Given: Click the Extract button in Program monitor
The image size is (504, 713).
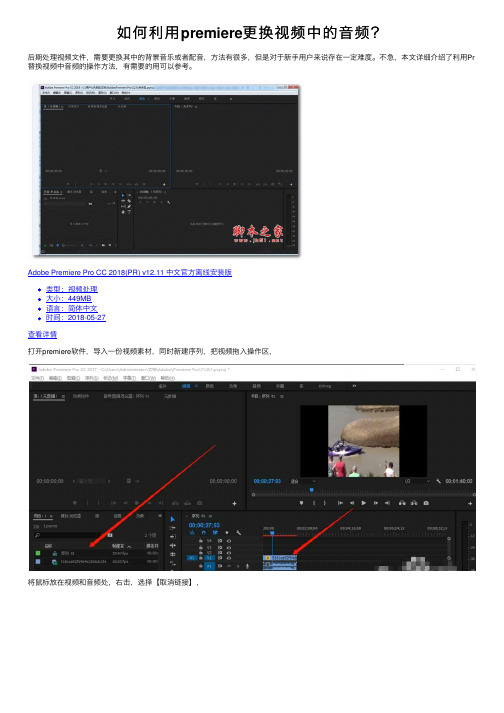Looking at the screenshot, I should 414,503.
